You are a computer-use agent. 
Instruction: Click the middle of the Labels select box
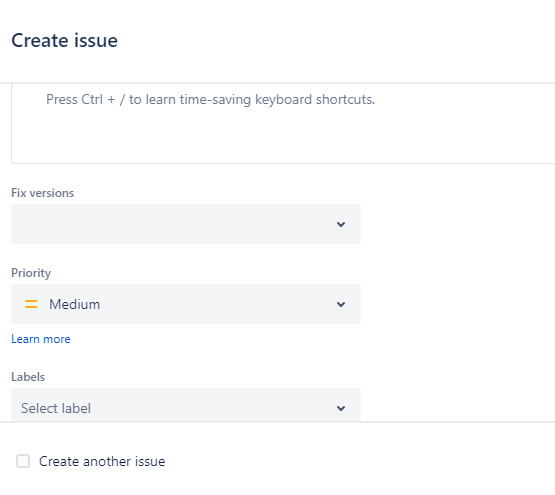coord(186,405)
